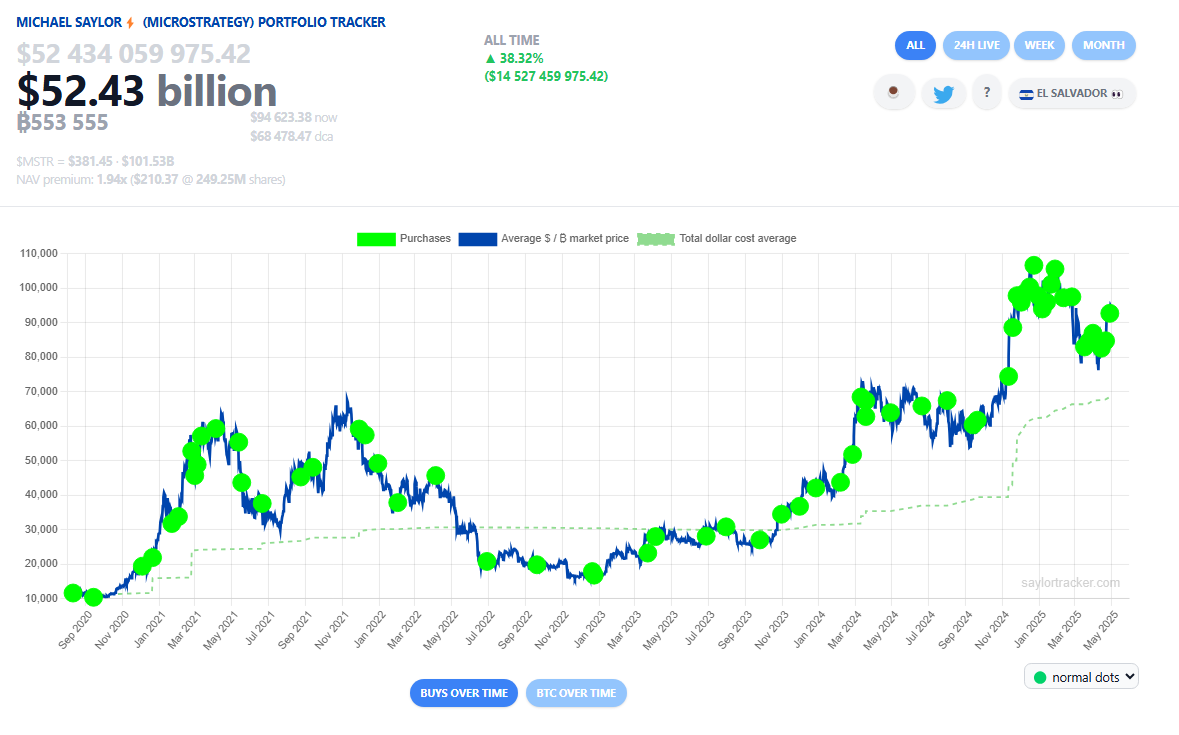Click the ALL TIME label

tap(511, 41)
